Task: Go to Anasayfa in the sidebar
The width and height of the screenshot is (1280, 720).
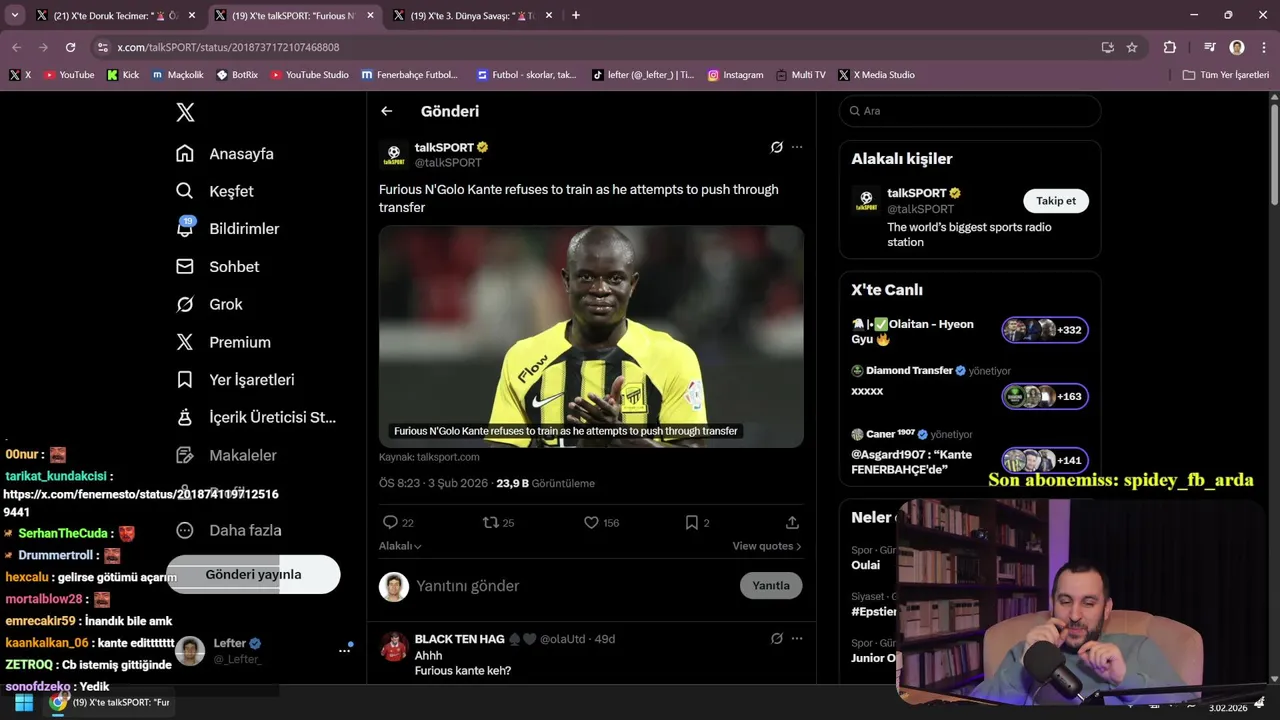Action: (x=225, y=154)
